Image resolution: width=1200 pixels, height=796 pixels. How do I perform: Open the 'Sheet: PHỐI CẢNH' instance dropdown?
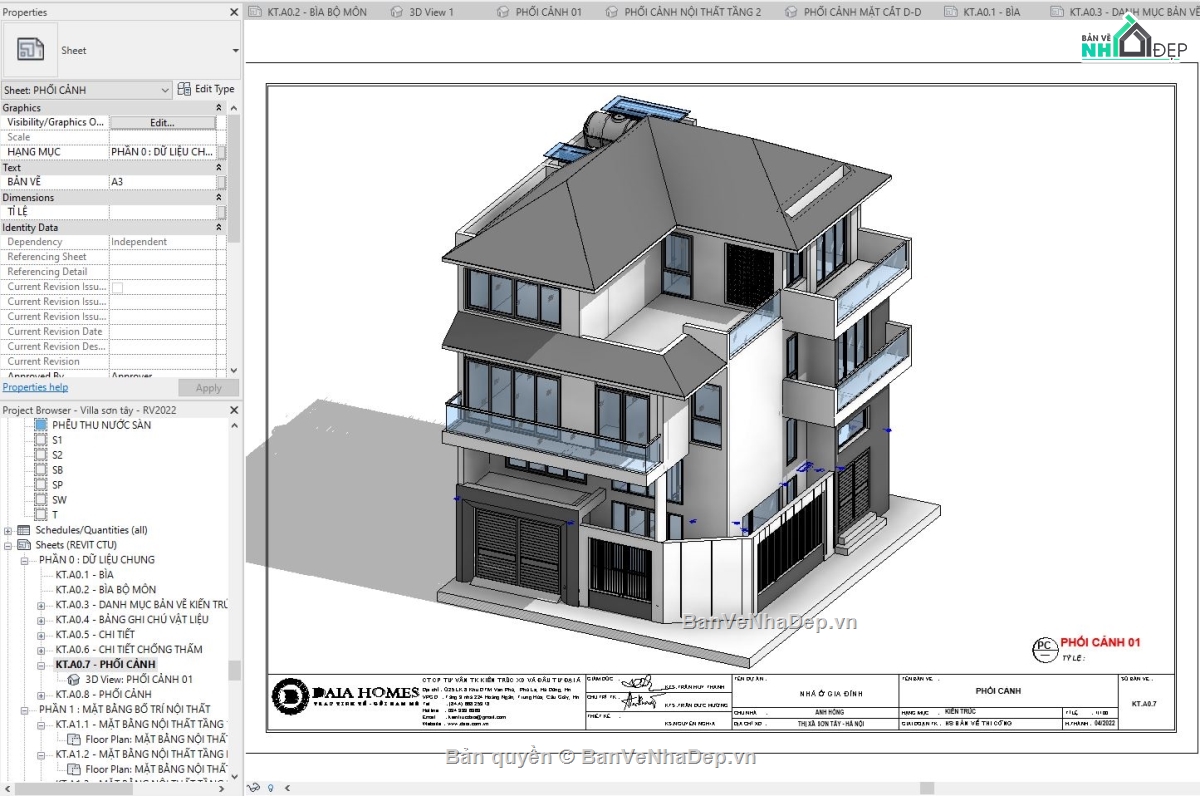pos(87,90)
